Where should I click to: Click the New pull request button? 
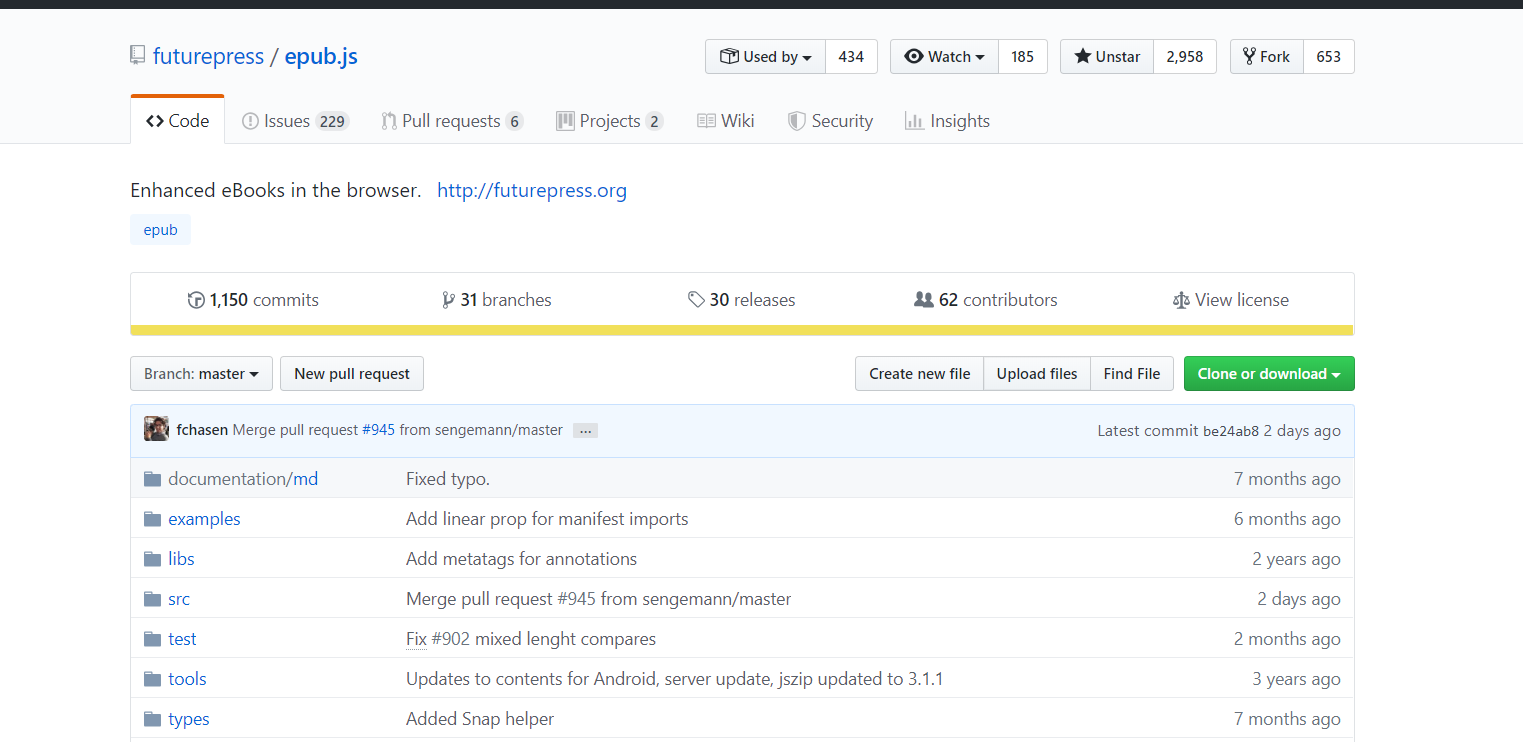352,374
